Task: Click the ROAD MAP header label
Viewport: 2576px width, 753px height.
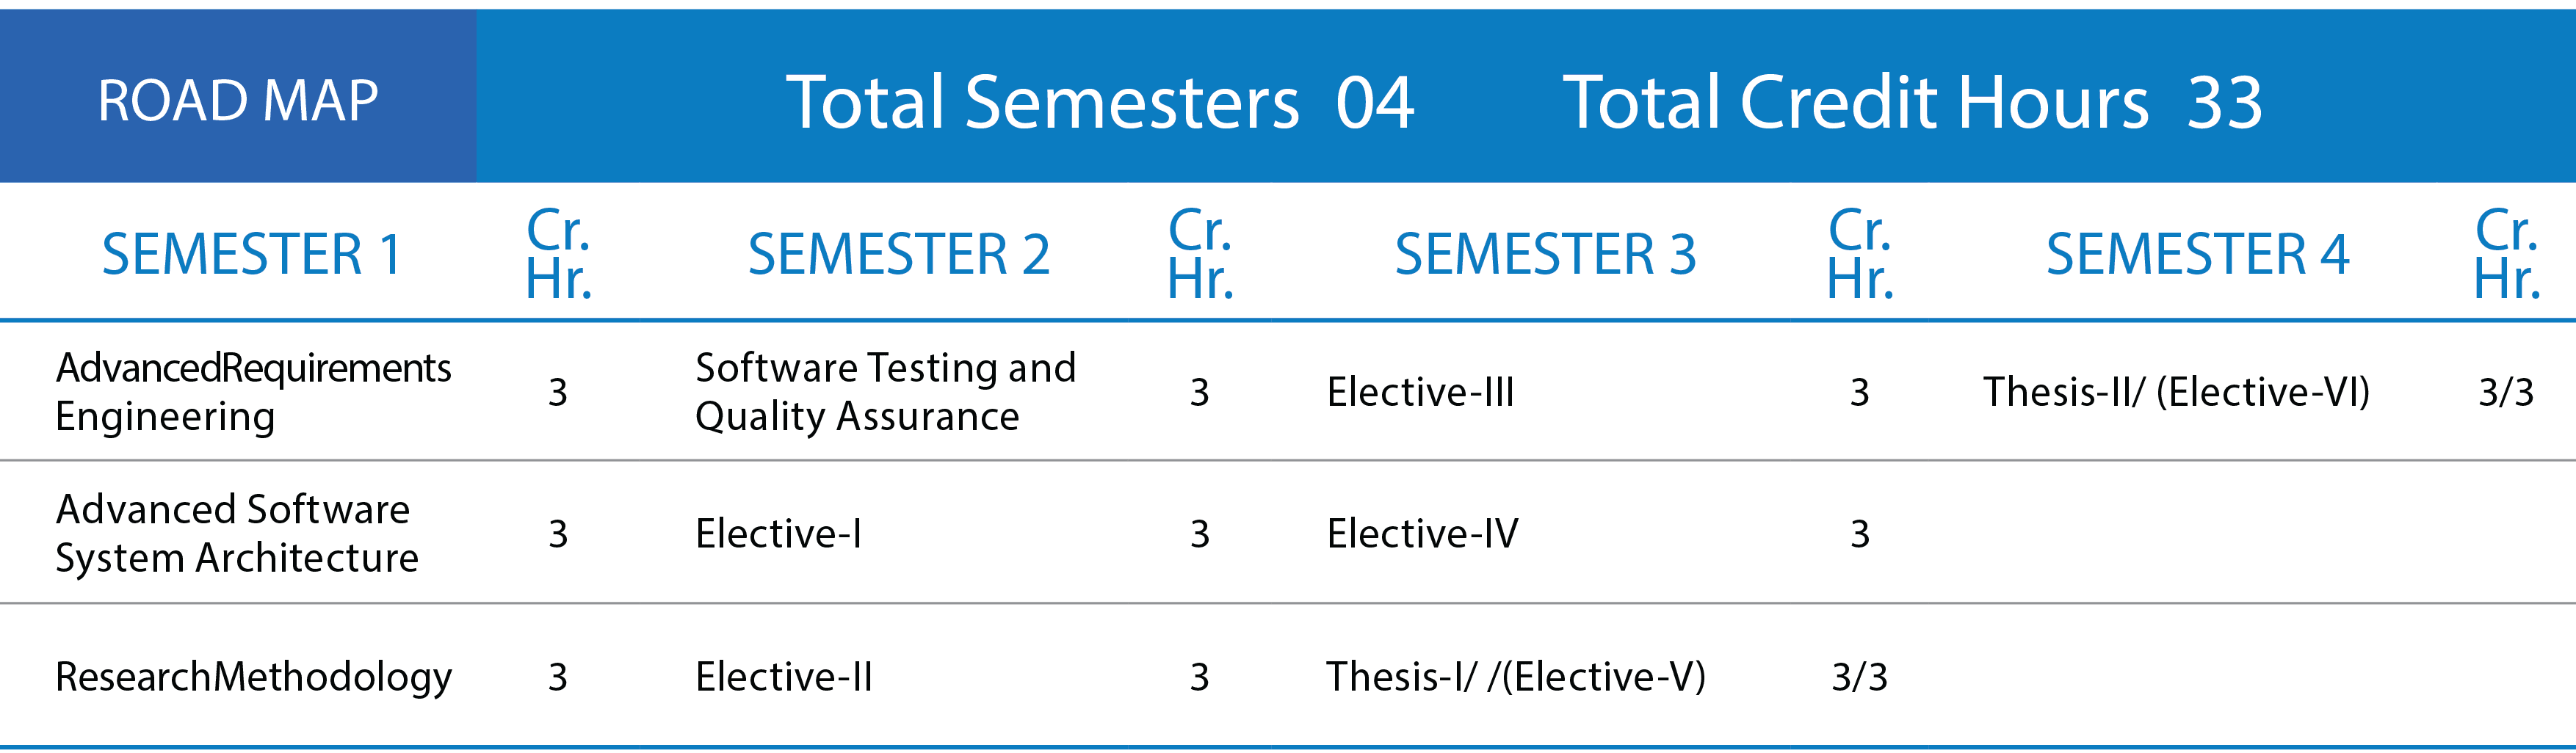Action: pos(238,101)
